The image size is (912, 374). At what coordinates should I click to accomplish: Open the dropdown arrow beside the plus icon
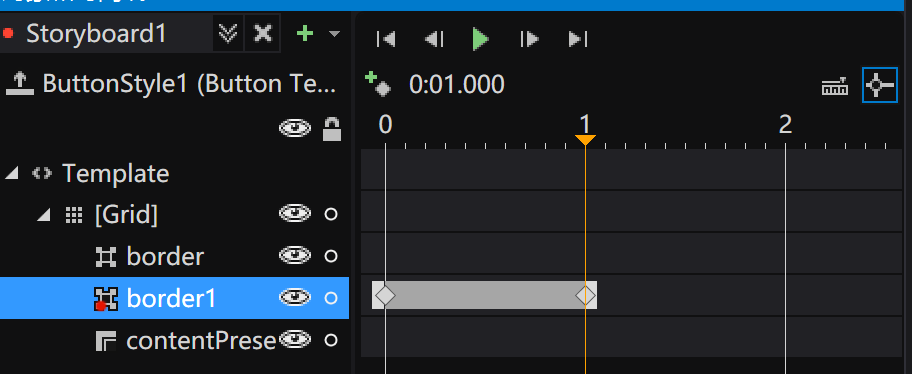(334, 34)
